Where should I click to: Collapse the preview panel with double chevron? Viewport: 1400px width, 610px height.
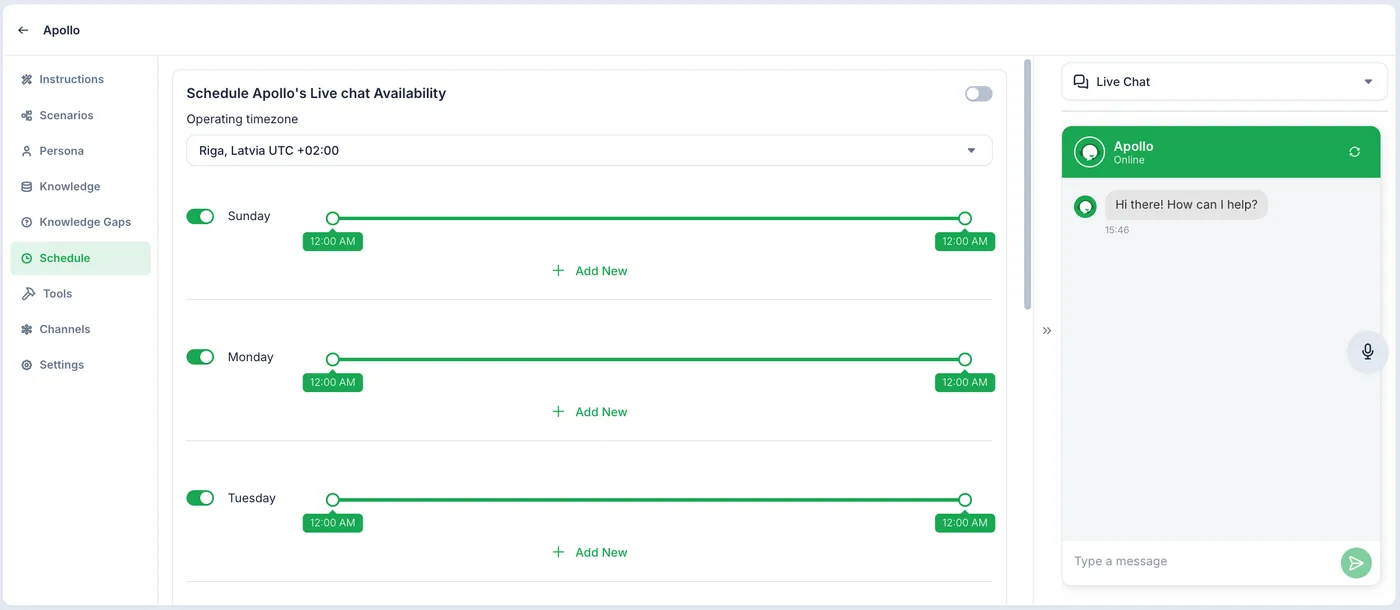(x=1047, y=330)
